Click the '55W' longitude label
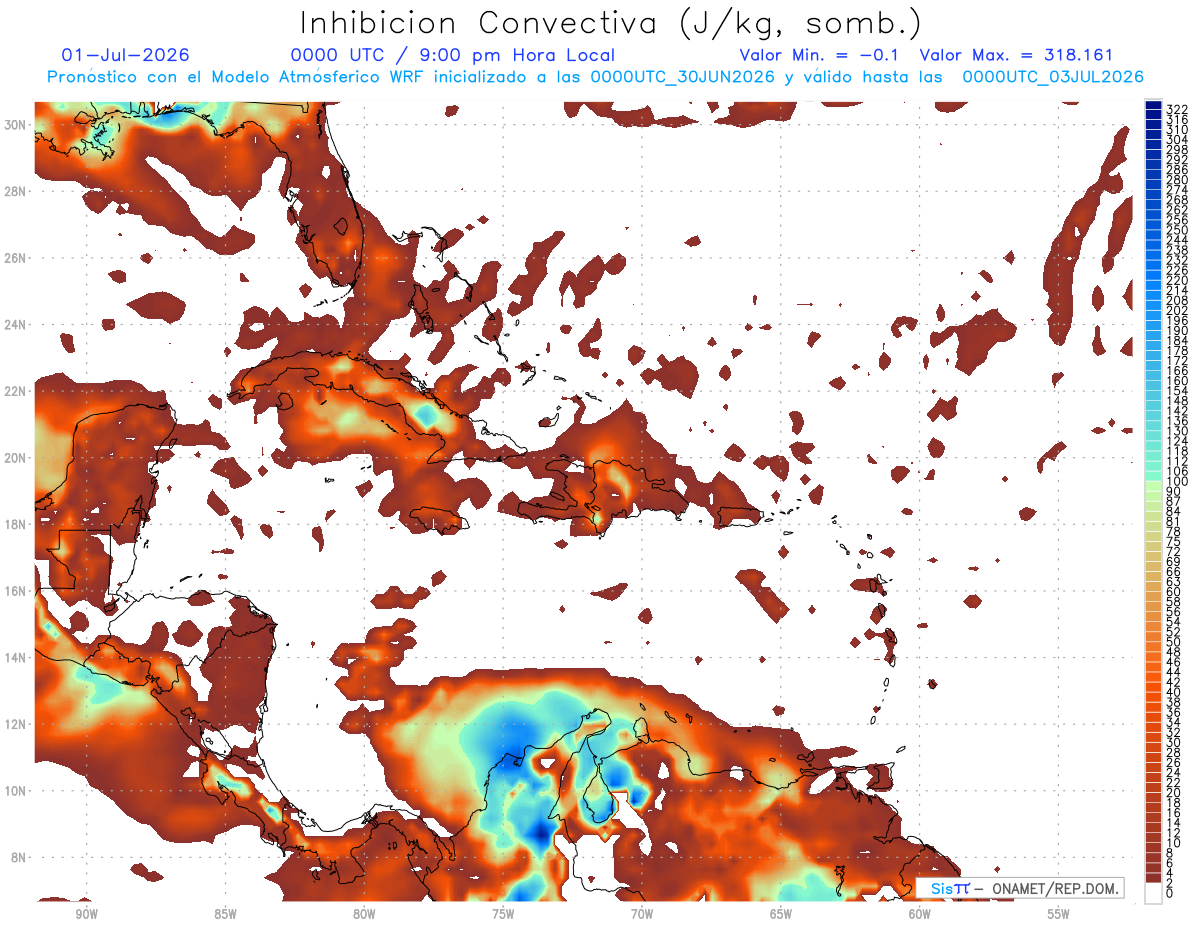The width and height of the screenshot is (1200, 927). coord(1059,914)
